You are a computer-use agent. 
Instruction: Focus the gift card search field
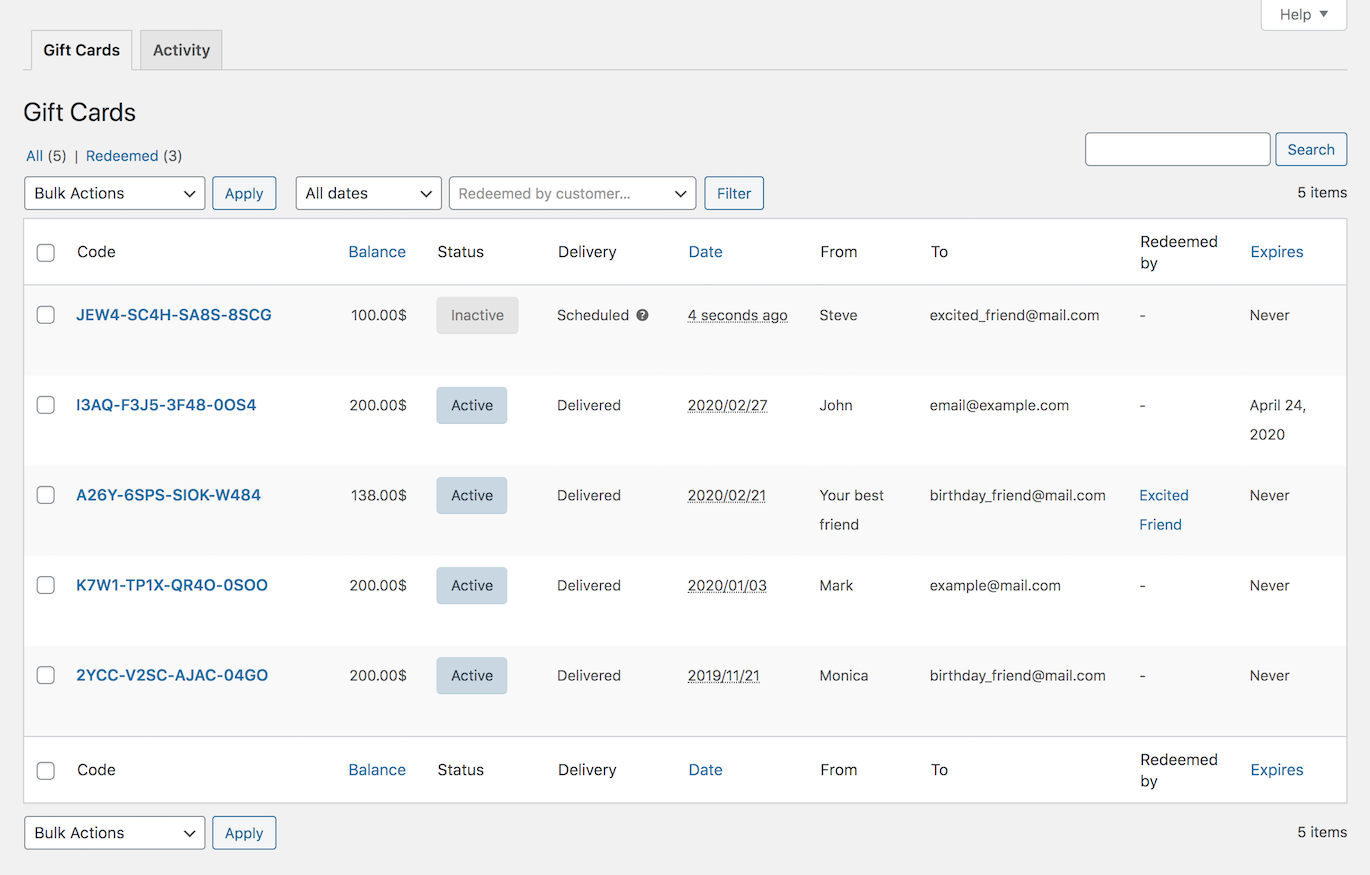pyautogui.click(x=1178, y=149)
